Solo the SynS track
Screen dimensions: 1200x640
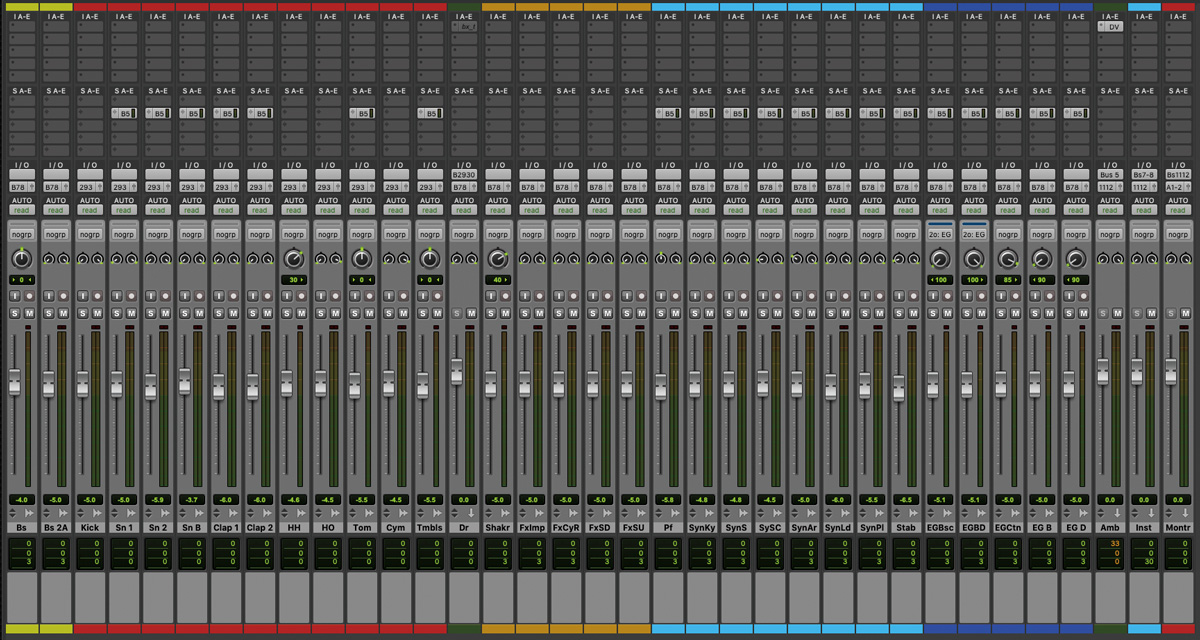tap(729, 313)
